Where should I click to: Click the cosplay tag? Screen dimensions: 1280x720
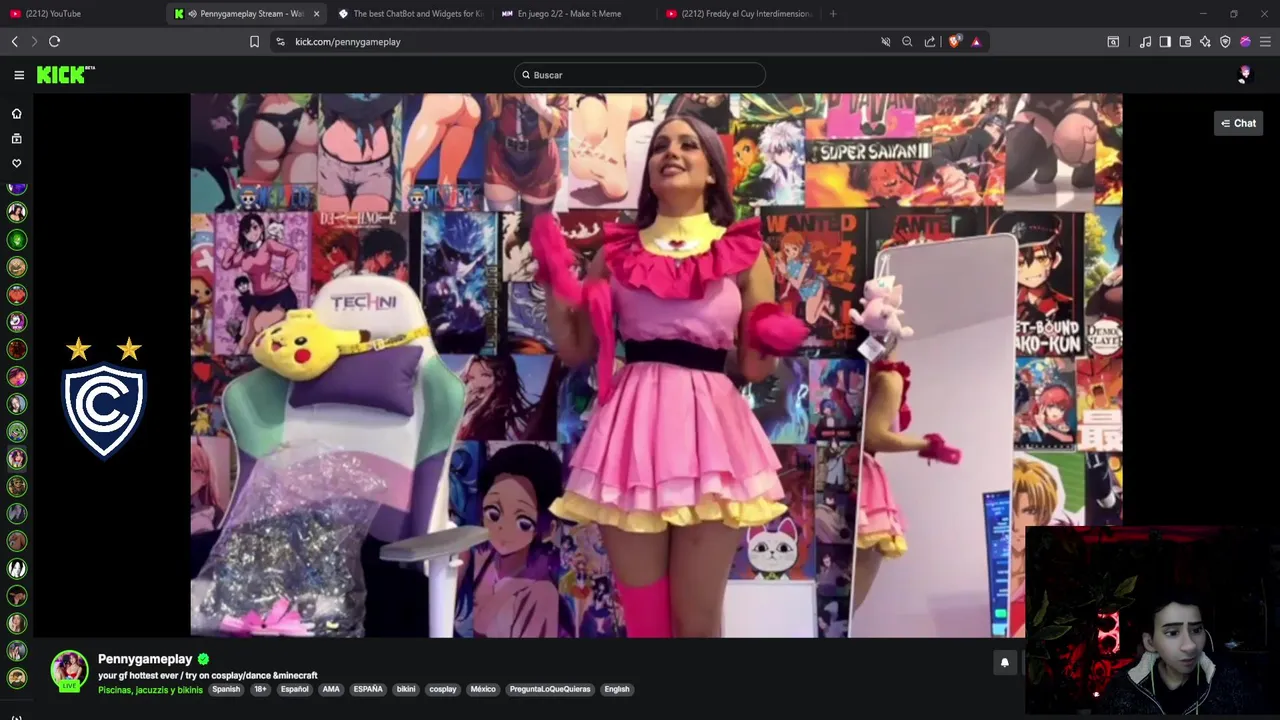point(443,689)
